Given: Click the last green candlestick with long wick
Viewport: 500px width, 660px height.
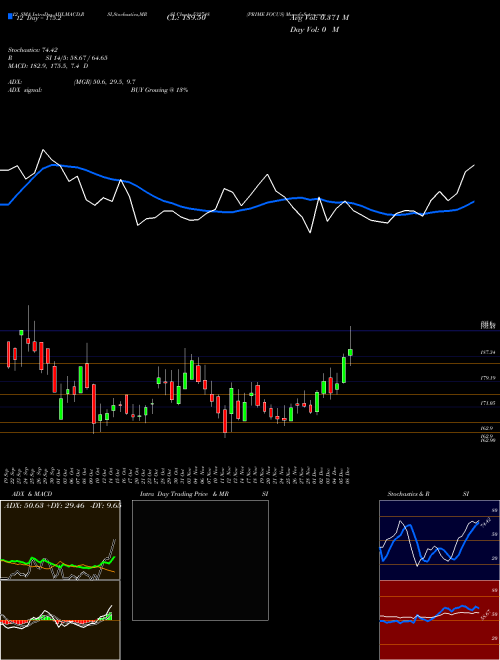Looking at the screenshot, I should point(350,352).
